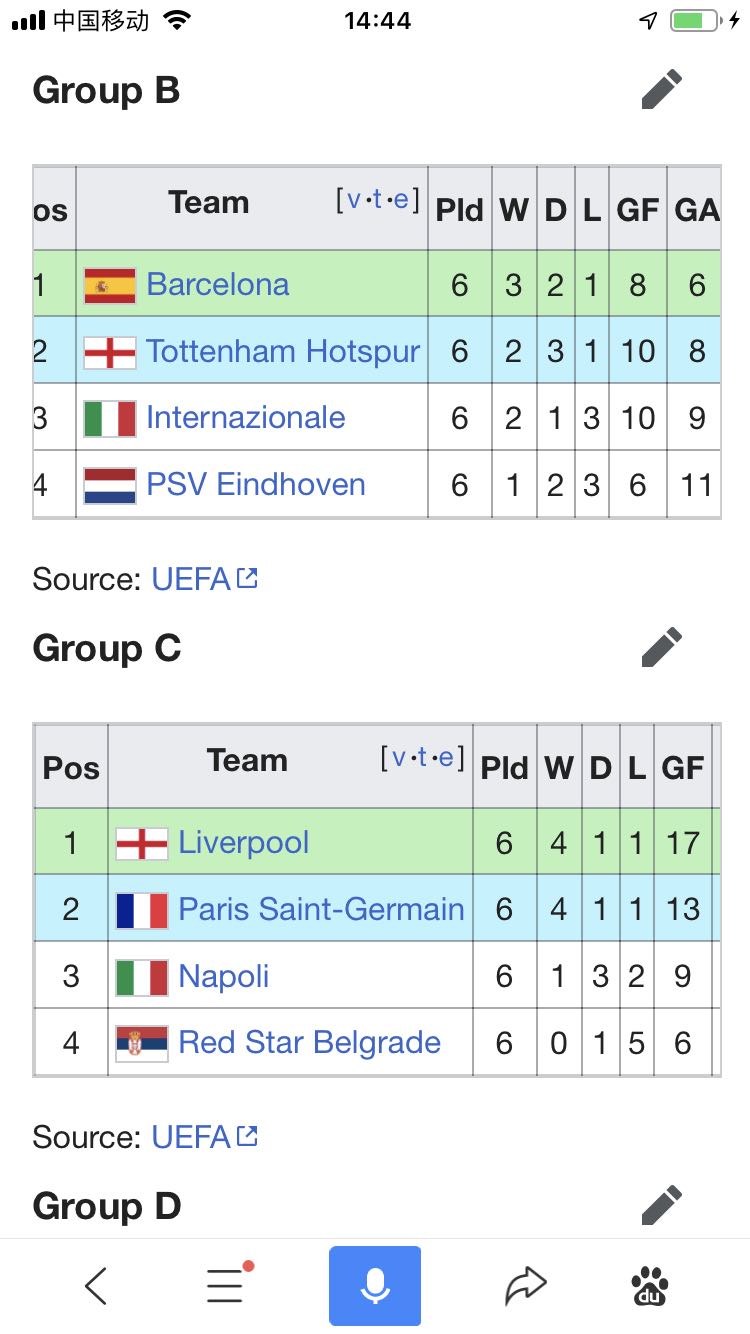
Task: Tap the blue microphone voice search button
Action: click(375, 1285)
